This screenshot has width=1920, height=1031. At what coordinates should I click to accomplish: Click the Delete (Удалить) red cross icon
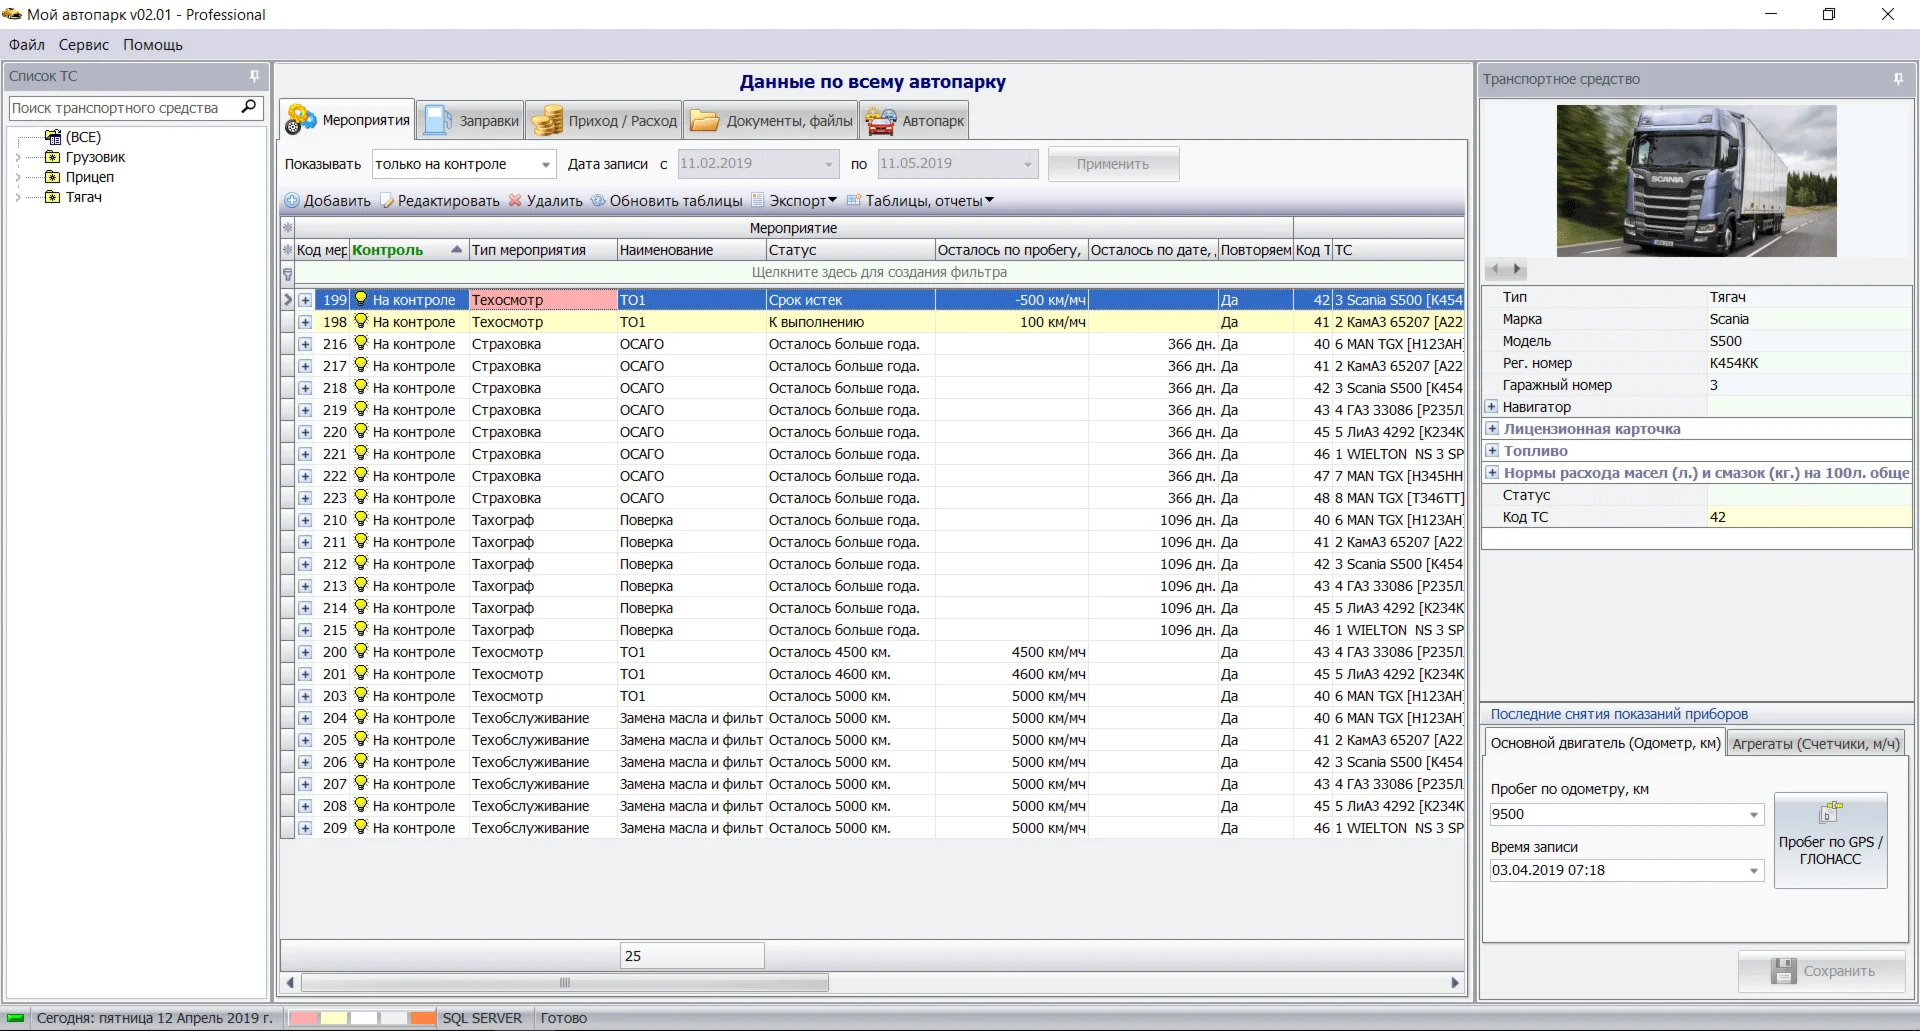(515, 201)
